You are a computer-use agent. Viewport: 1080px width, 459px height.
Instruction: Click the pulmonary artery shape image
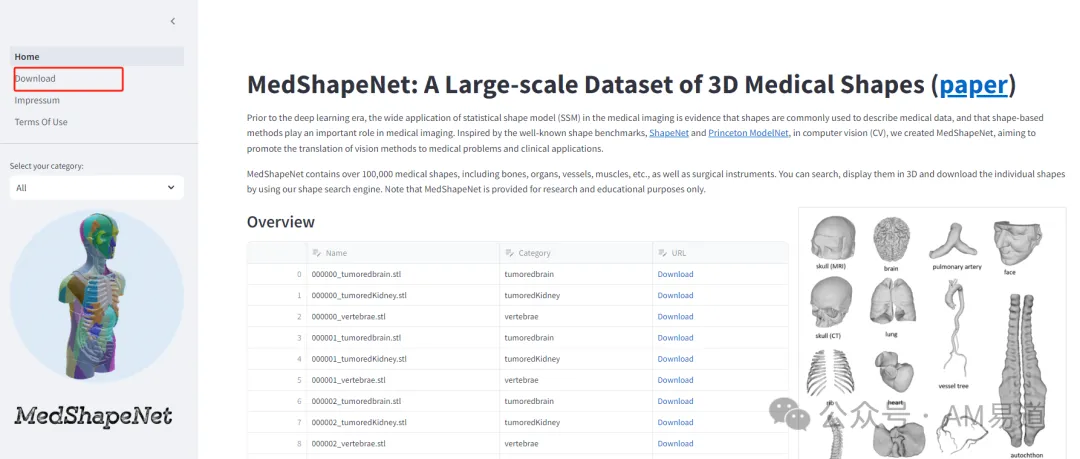pos(954,242)
